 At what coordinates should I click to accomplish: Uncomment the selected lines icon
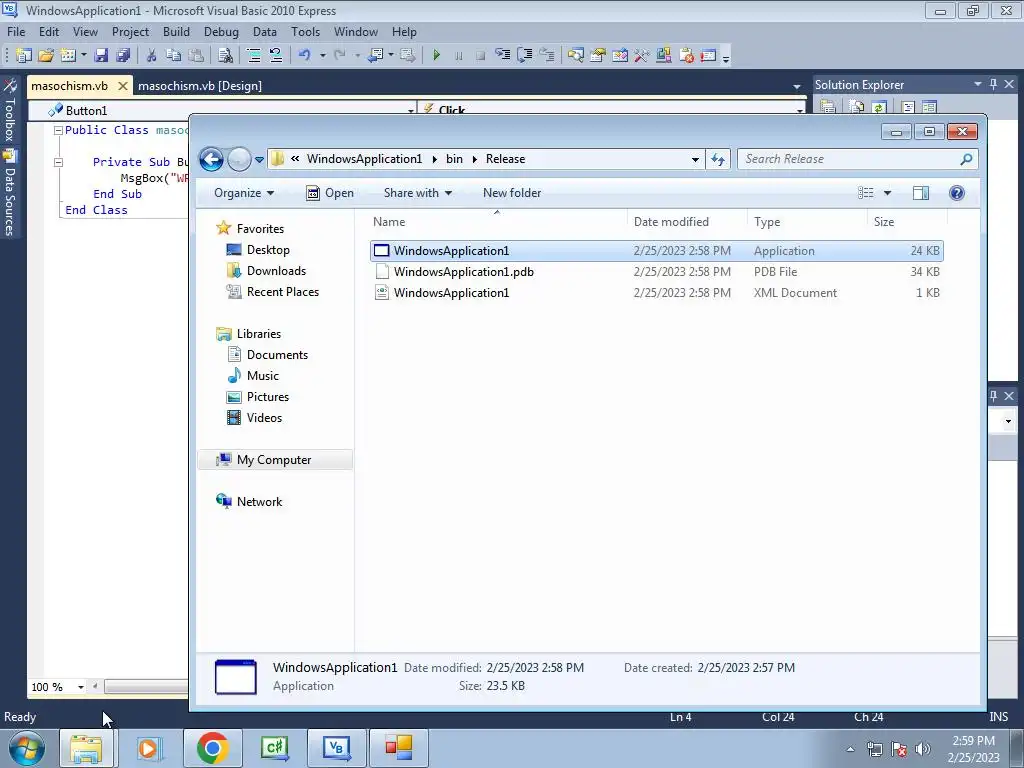coord(276,56)
